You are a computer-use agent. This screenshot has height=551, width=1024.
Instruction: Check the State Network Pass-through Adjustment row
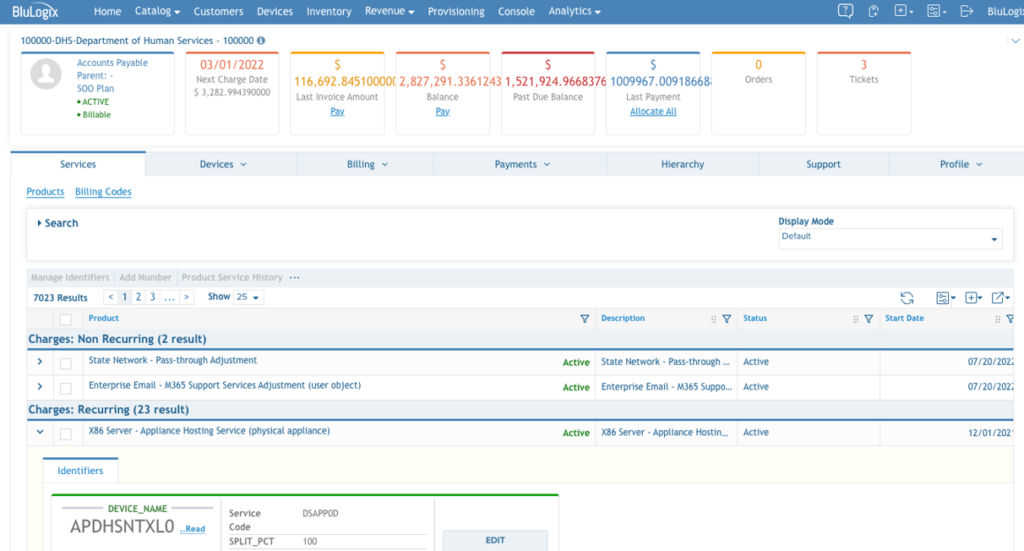65,363
